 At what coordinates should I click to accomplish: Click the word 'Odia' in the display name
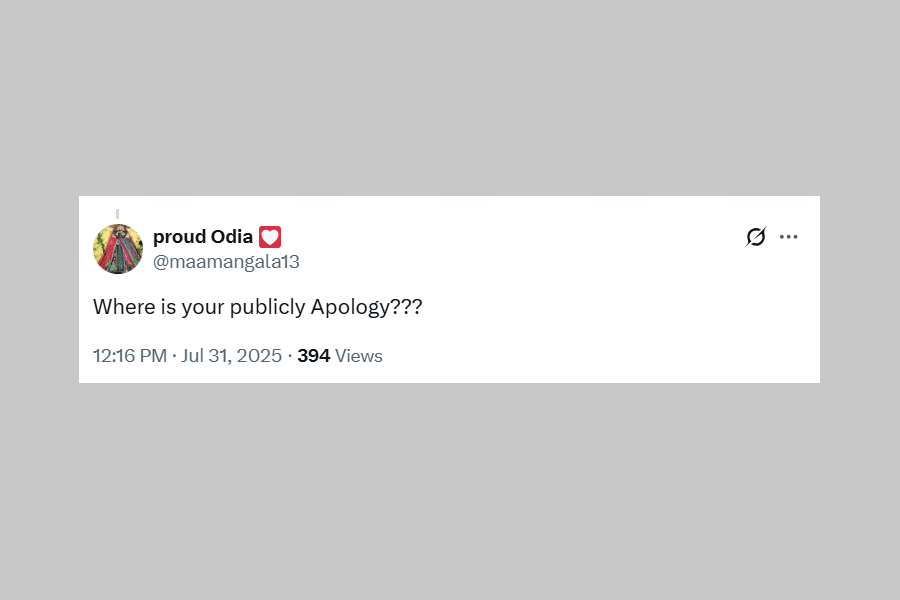(232, 237)
